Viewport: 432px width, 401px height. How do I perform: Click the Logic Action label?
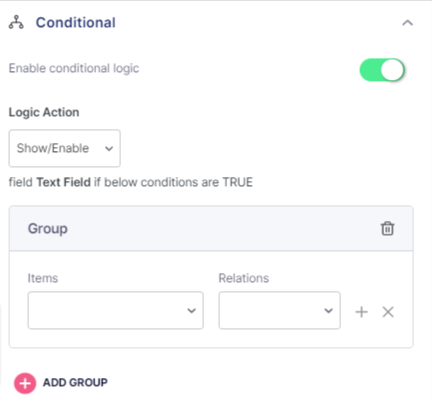(x=44, y=113)
